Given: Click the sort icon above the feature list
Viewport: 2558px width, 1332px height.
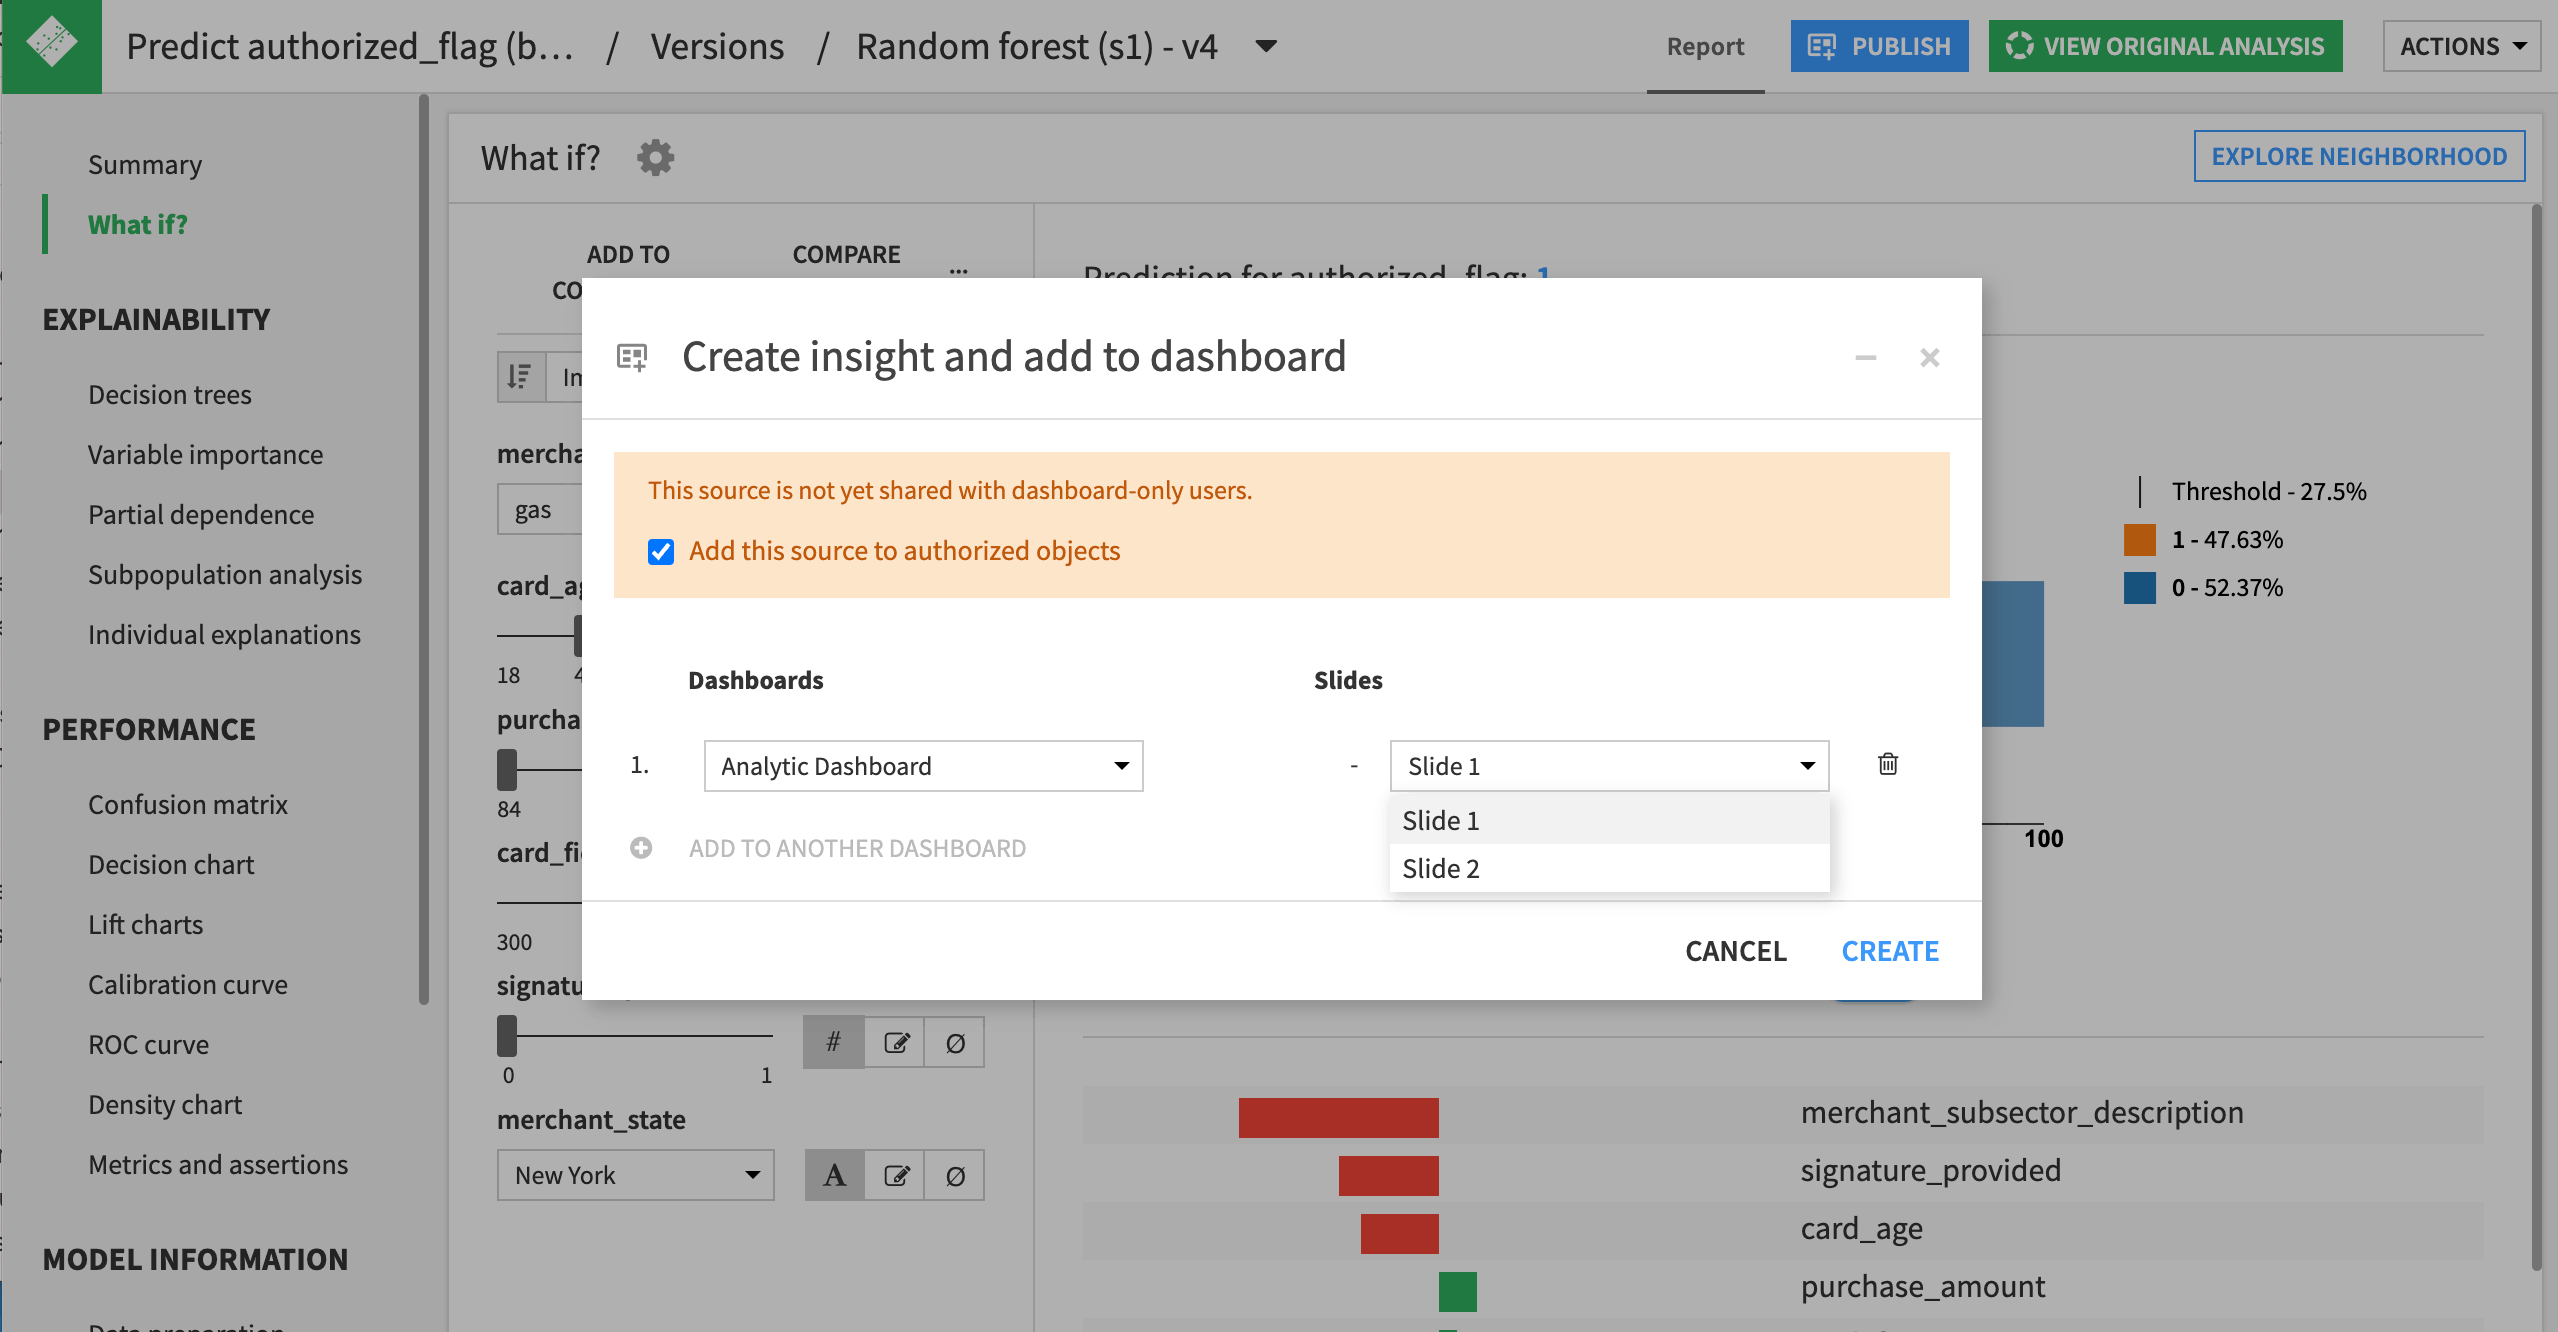Looking at the screenshot, I should (519, 377).
